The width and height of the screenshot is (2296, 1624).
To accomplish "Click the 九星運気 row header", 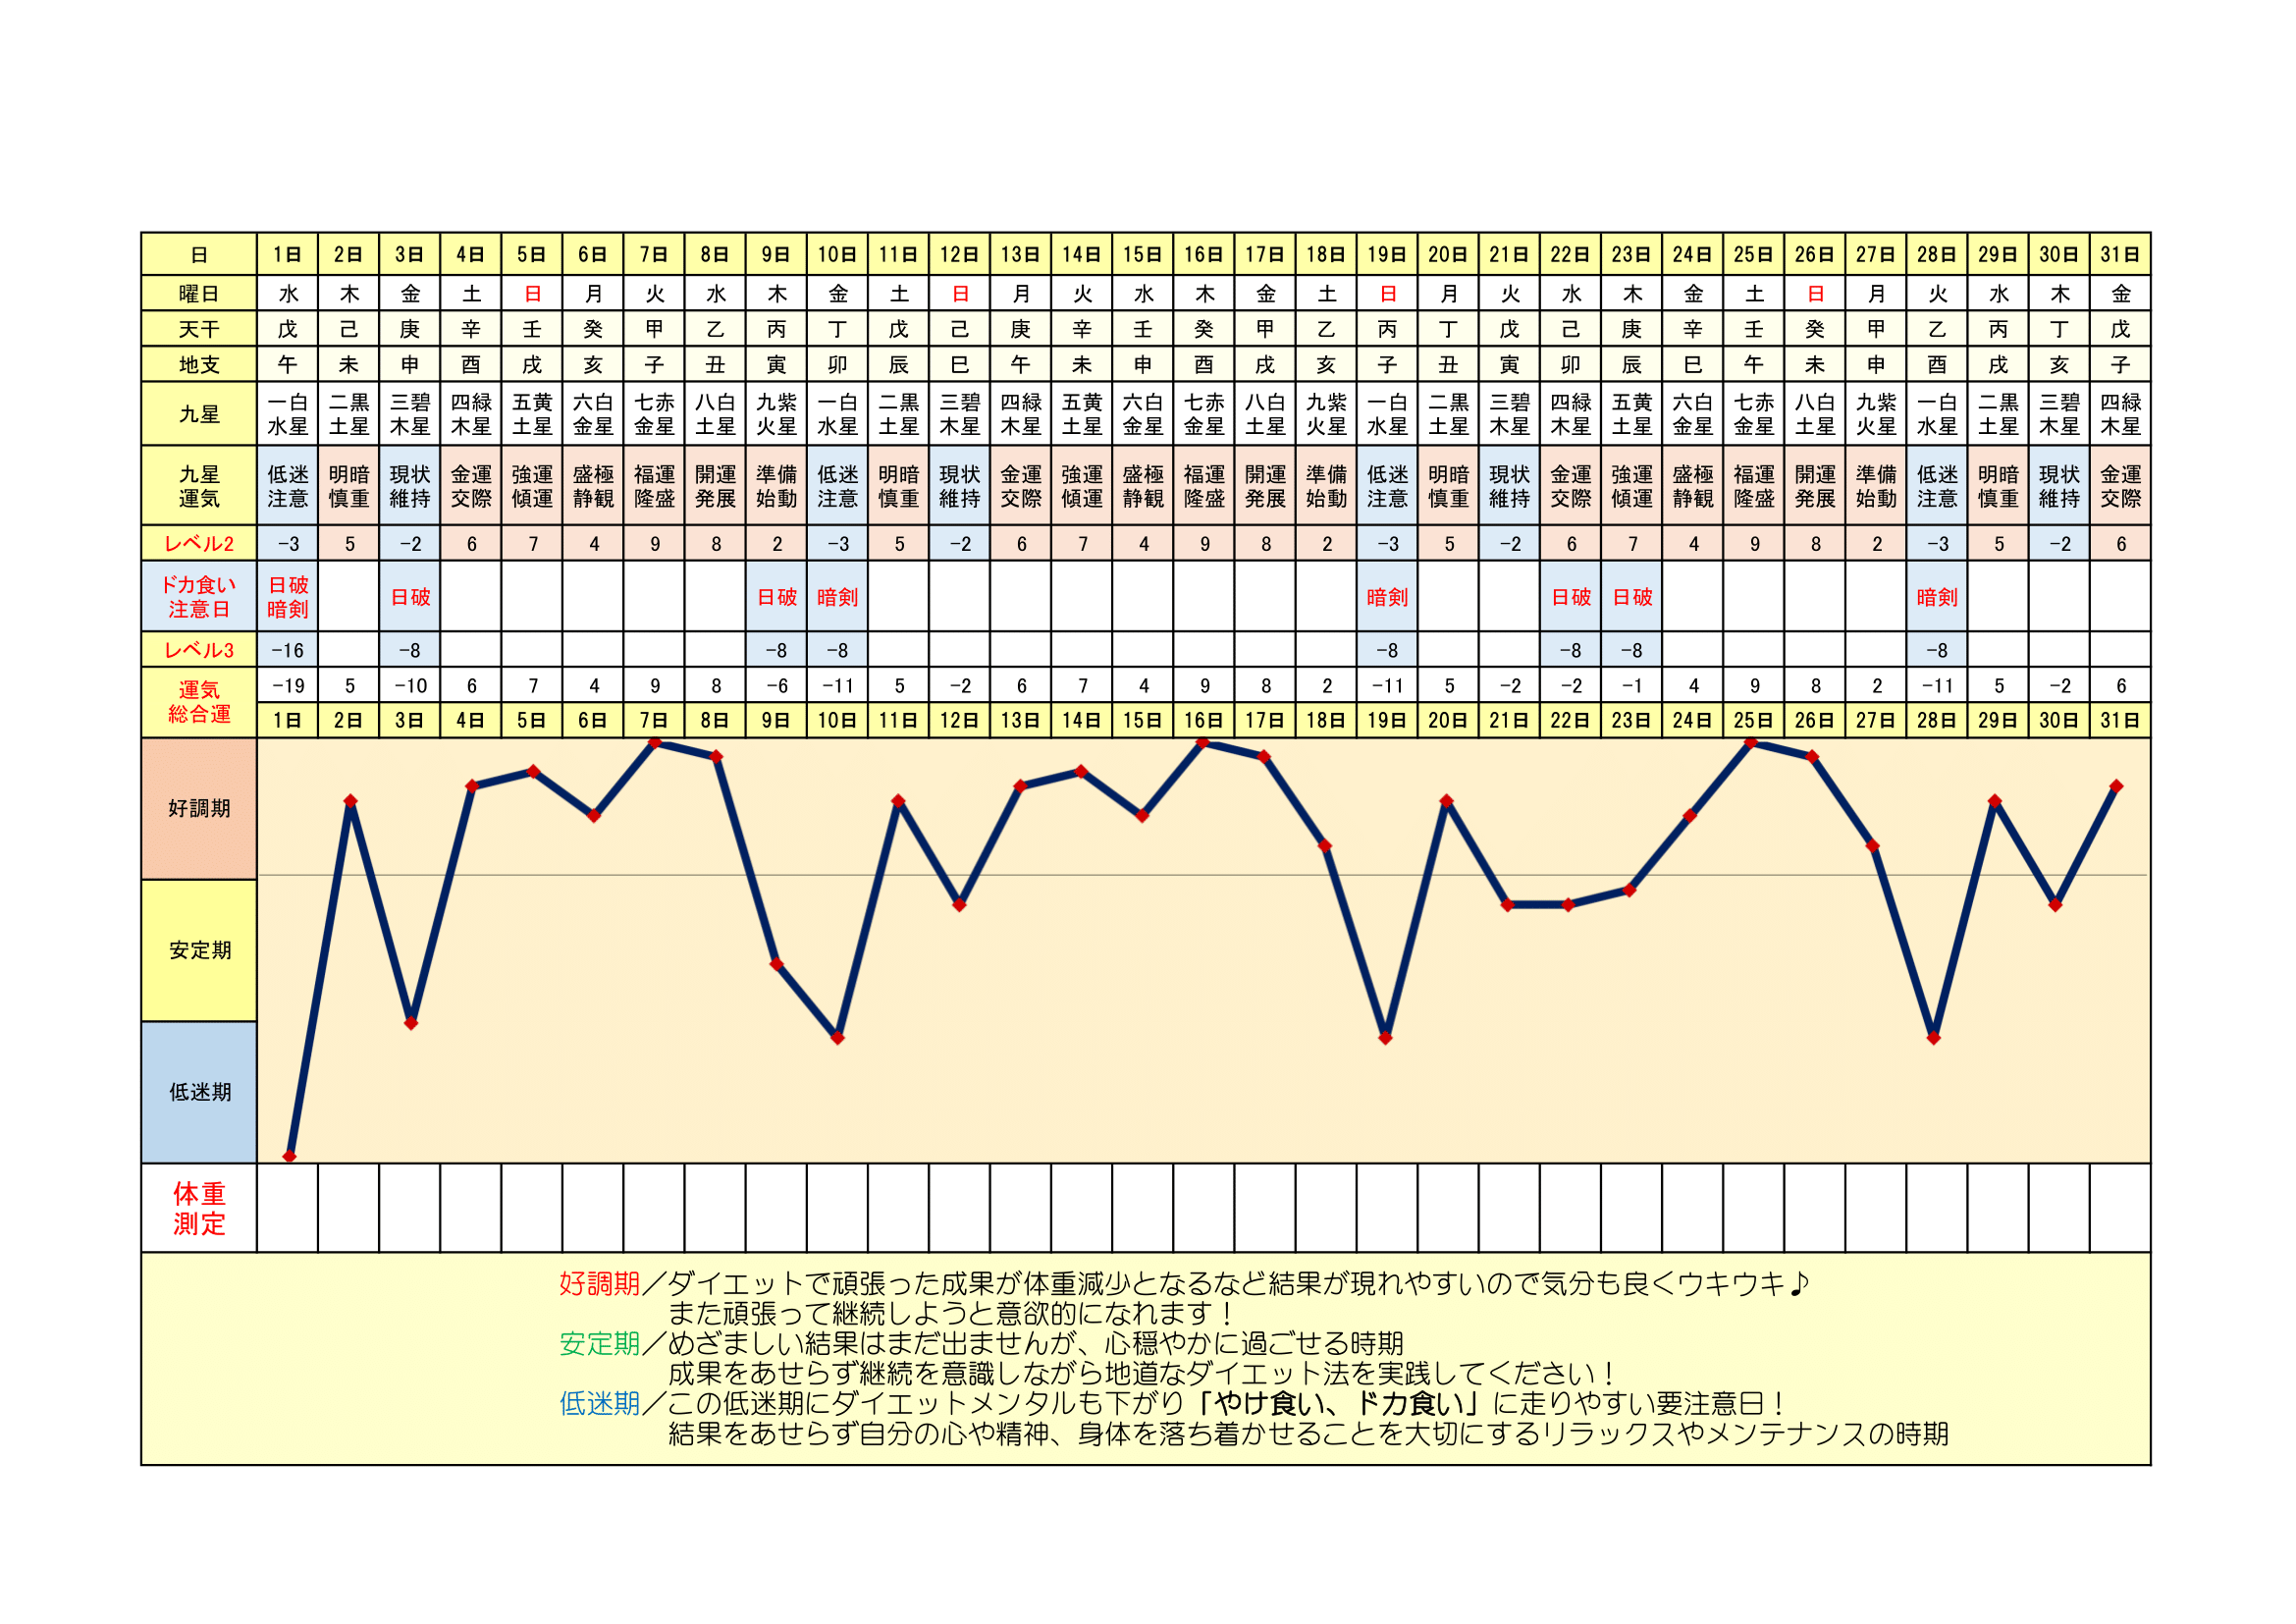I will click(x=199, y=486).
